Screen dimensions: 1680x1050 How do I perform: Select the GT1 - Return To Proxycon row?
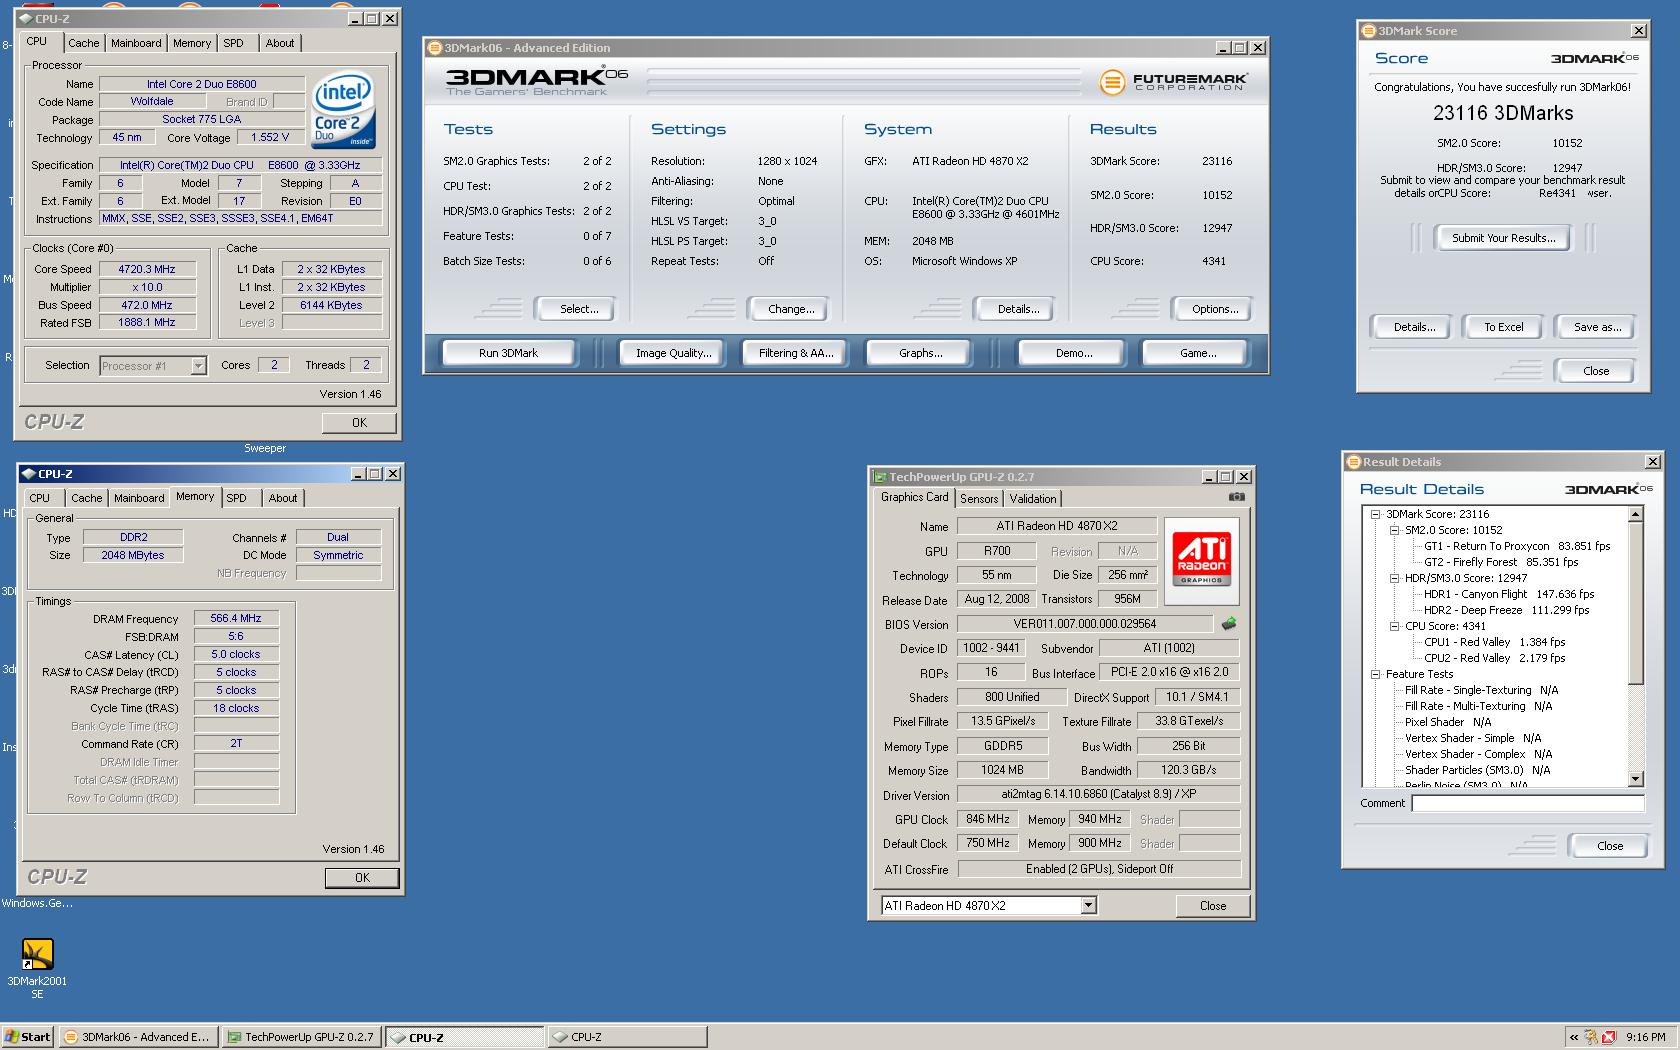pyautogui.click(x=1517, y=546)
